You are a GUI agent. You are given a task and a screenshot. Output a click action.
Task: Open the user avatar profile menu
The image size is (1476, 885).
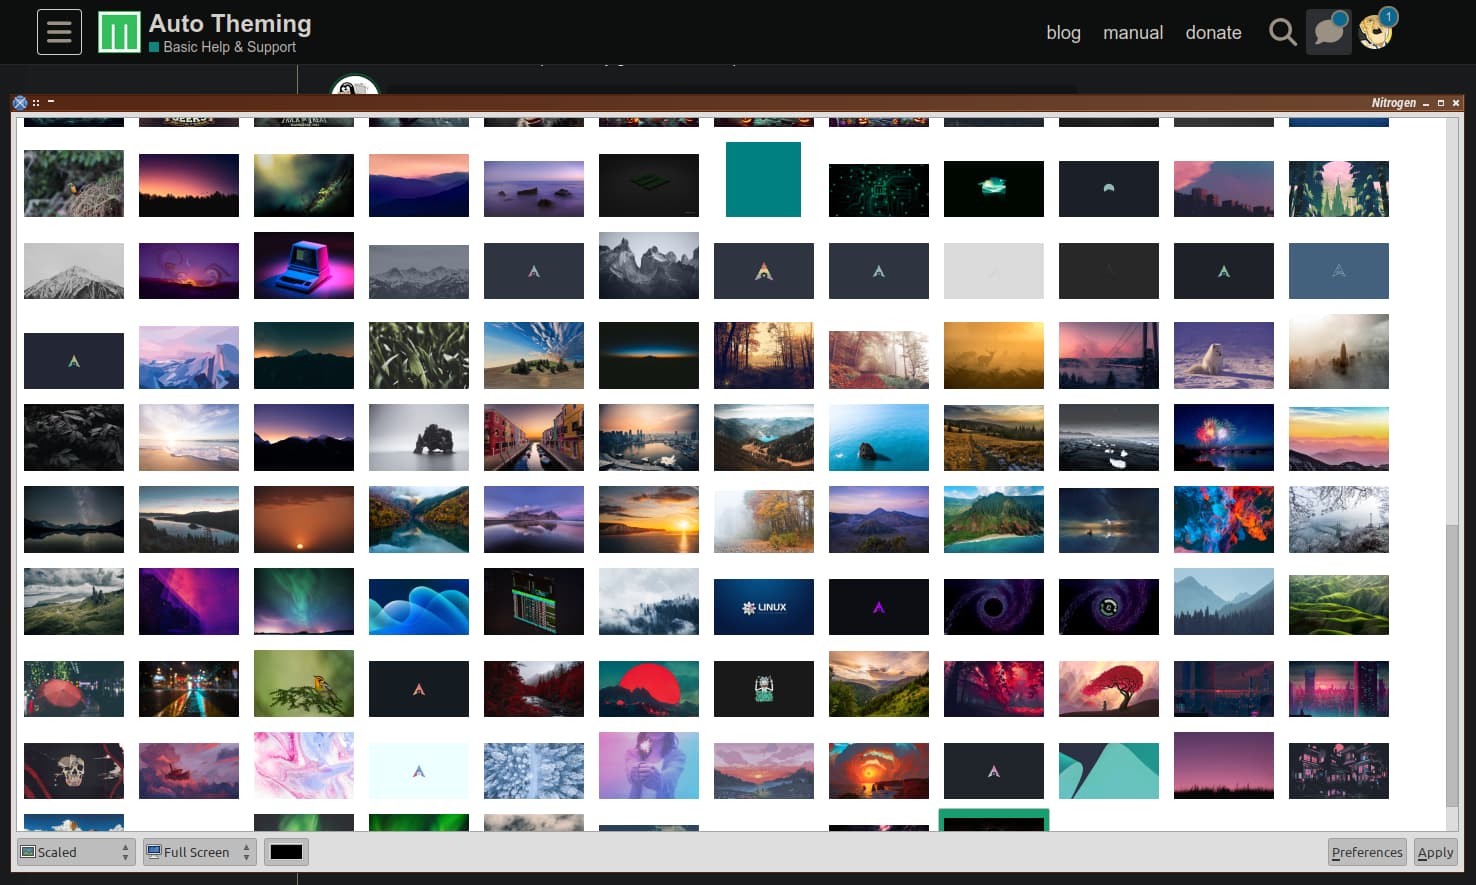point(1376,32)
